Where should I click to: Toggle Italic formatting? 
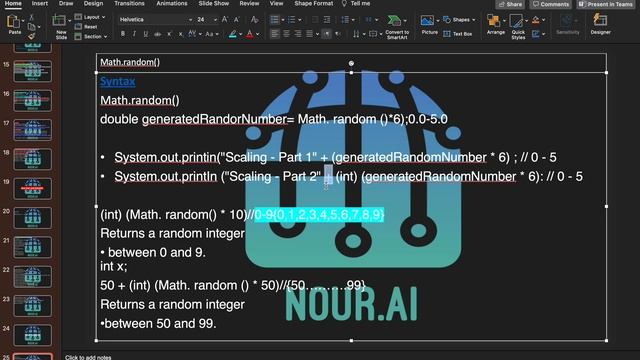pyautogui.click(x=134, y=34)
